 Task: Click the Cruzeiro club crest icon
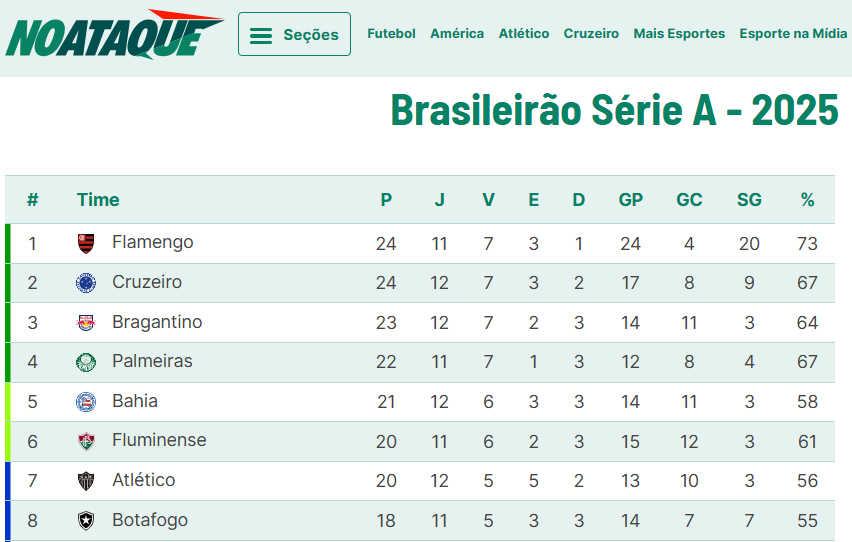tap(86, 283)
